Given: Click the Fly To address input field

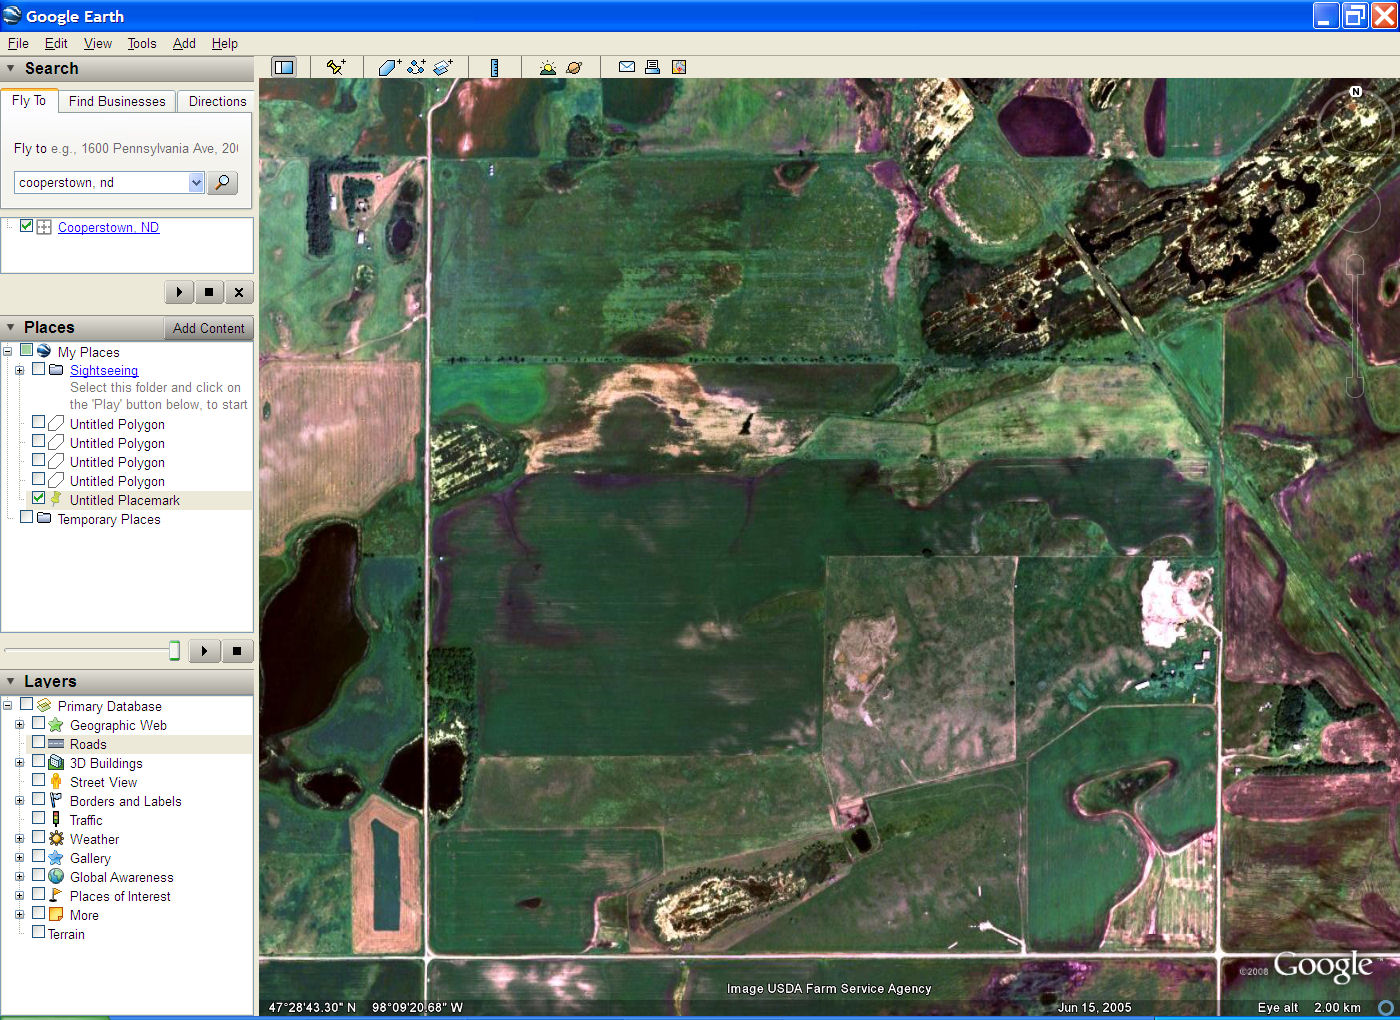Looking at the screenshot, I should pyautogui.click(x=101, y=182).
